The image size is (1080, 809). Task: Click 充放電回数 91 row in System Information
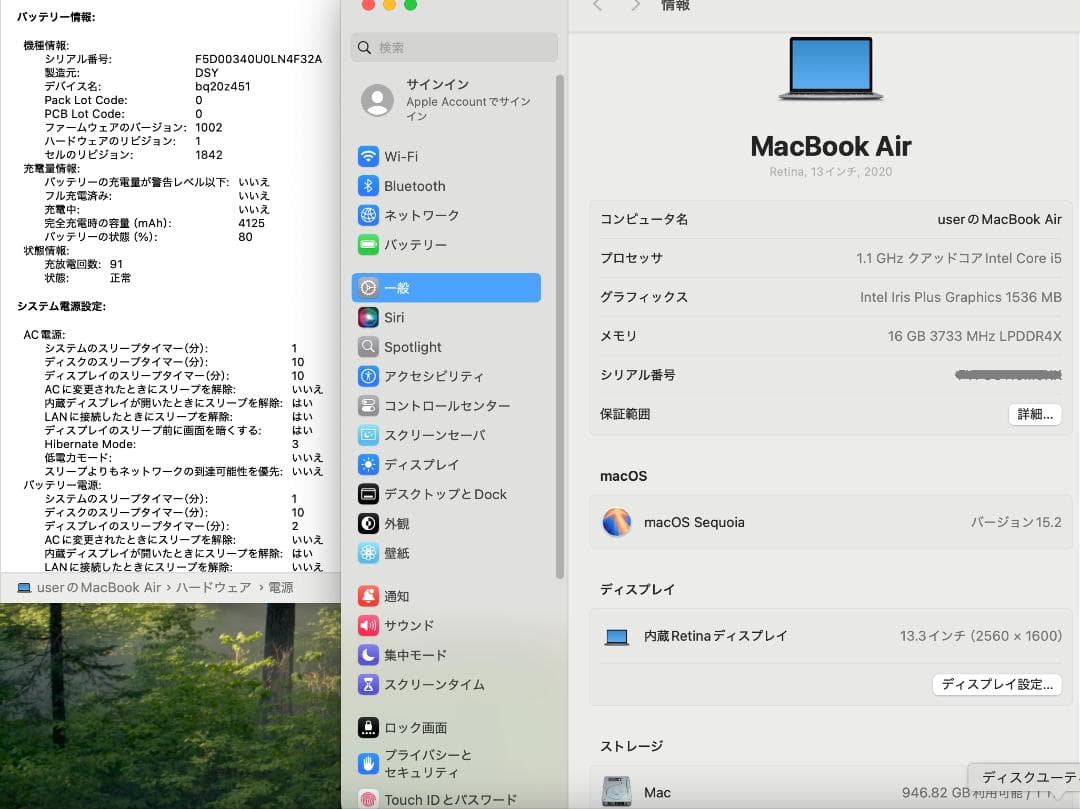(83, 264)
